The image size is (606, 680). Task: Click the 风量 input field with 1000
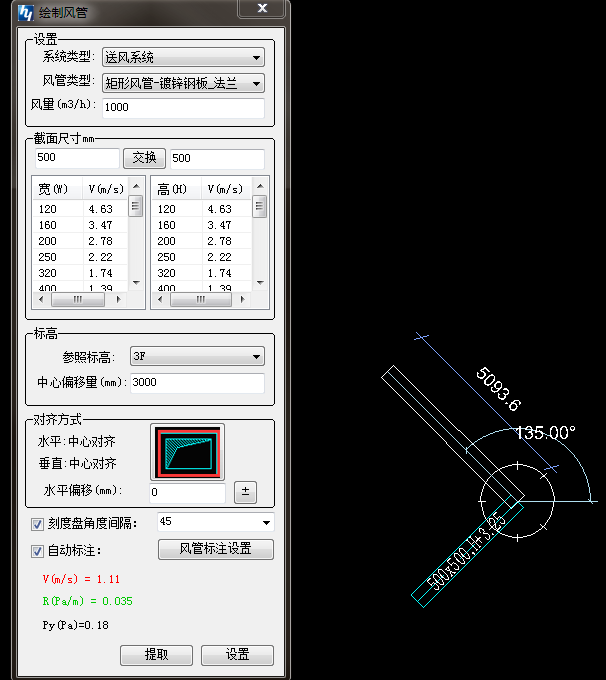[x=183, y=108]
